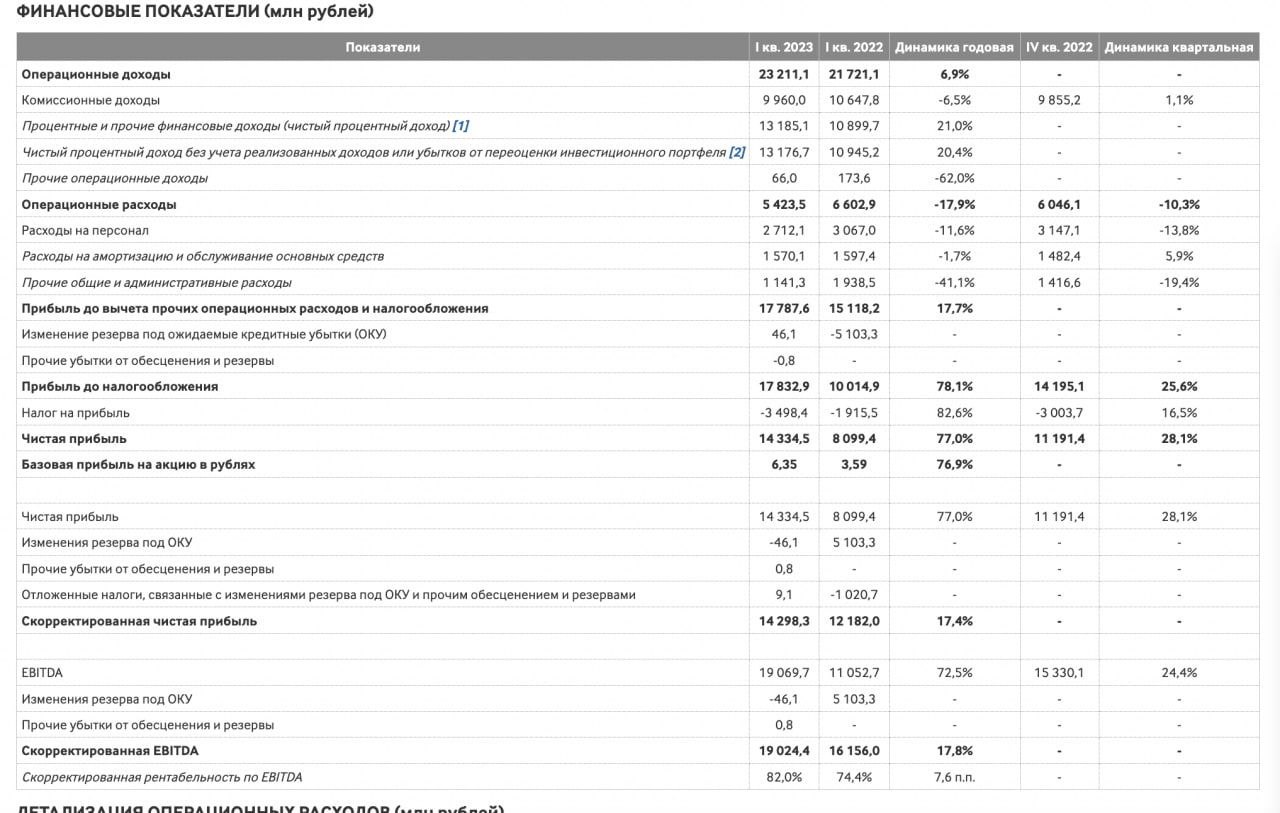The height and width of the screenshot is (813, 1280).
Task: Click the EBITDA row label
Action: pyautogui.click(x=42, y=672)
